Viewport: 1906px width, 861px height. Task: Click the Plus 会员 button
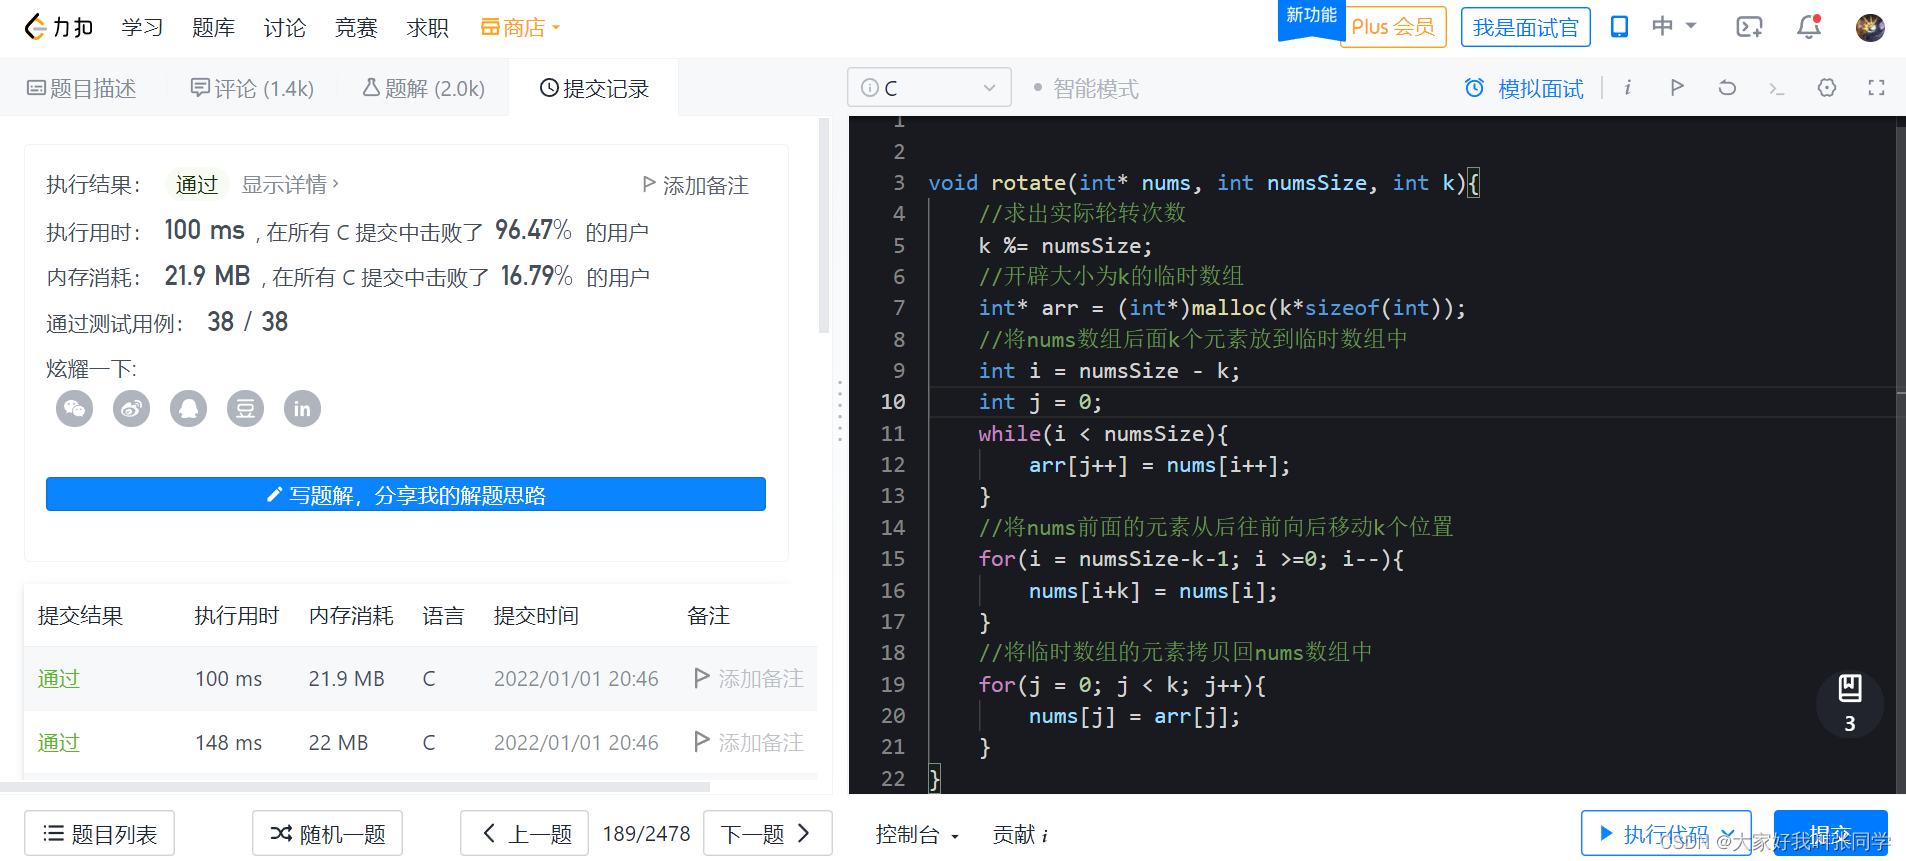pyautogui.click(x=1393, y=27)
